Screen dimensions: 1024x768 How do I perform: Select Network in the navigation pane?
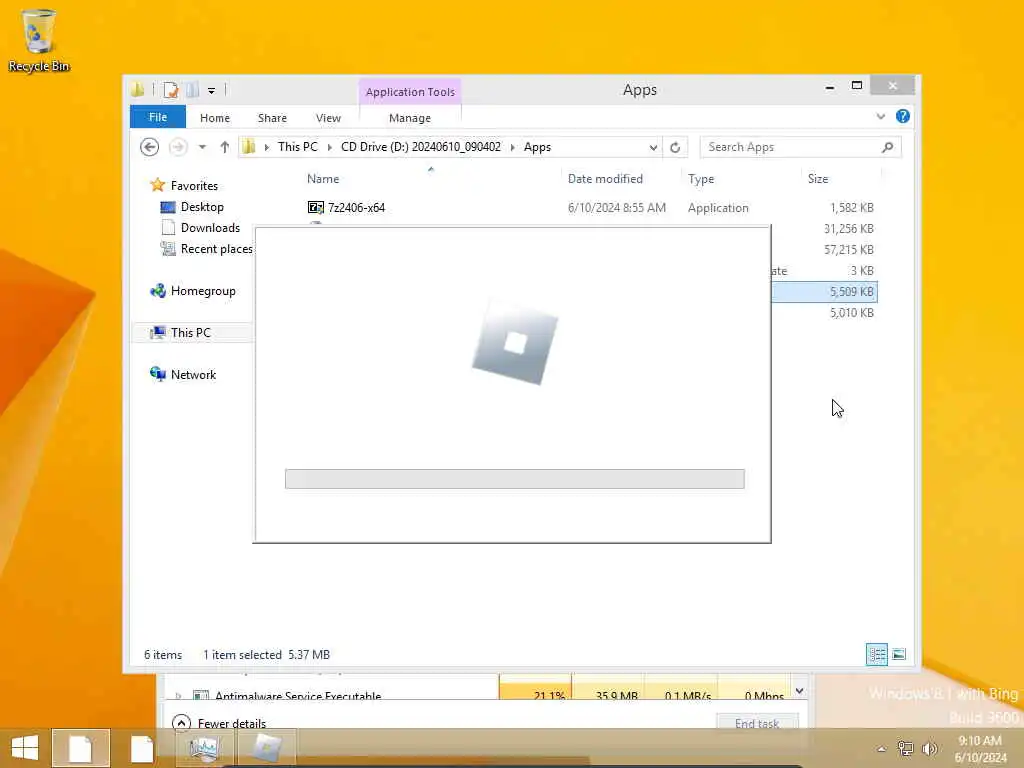point(193,374)
